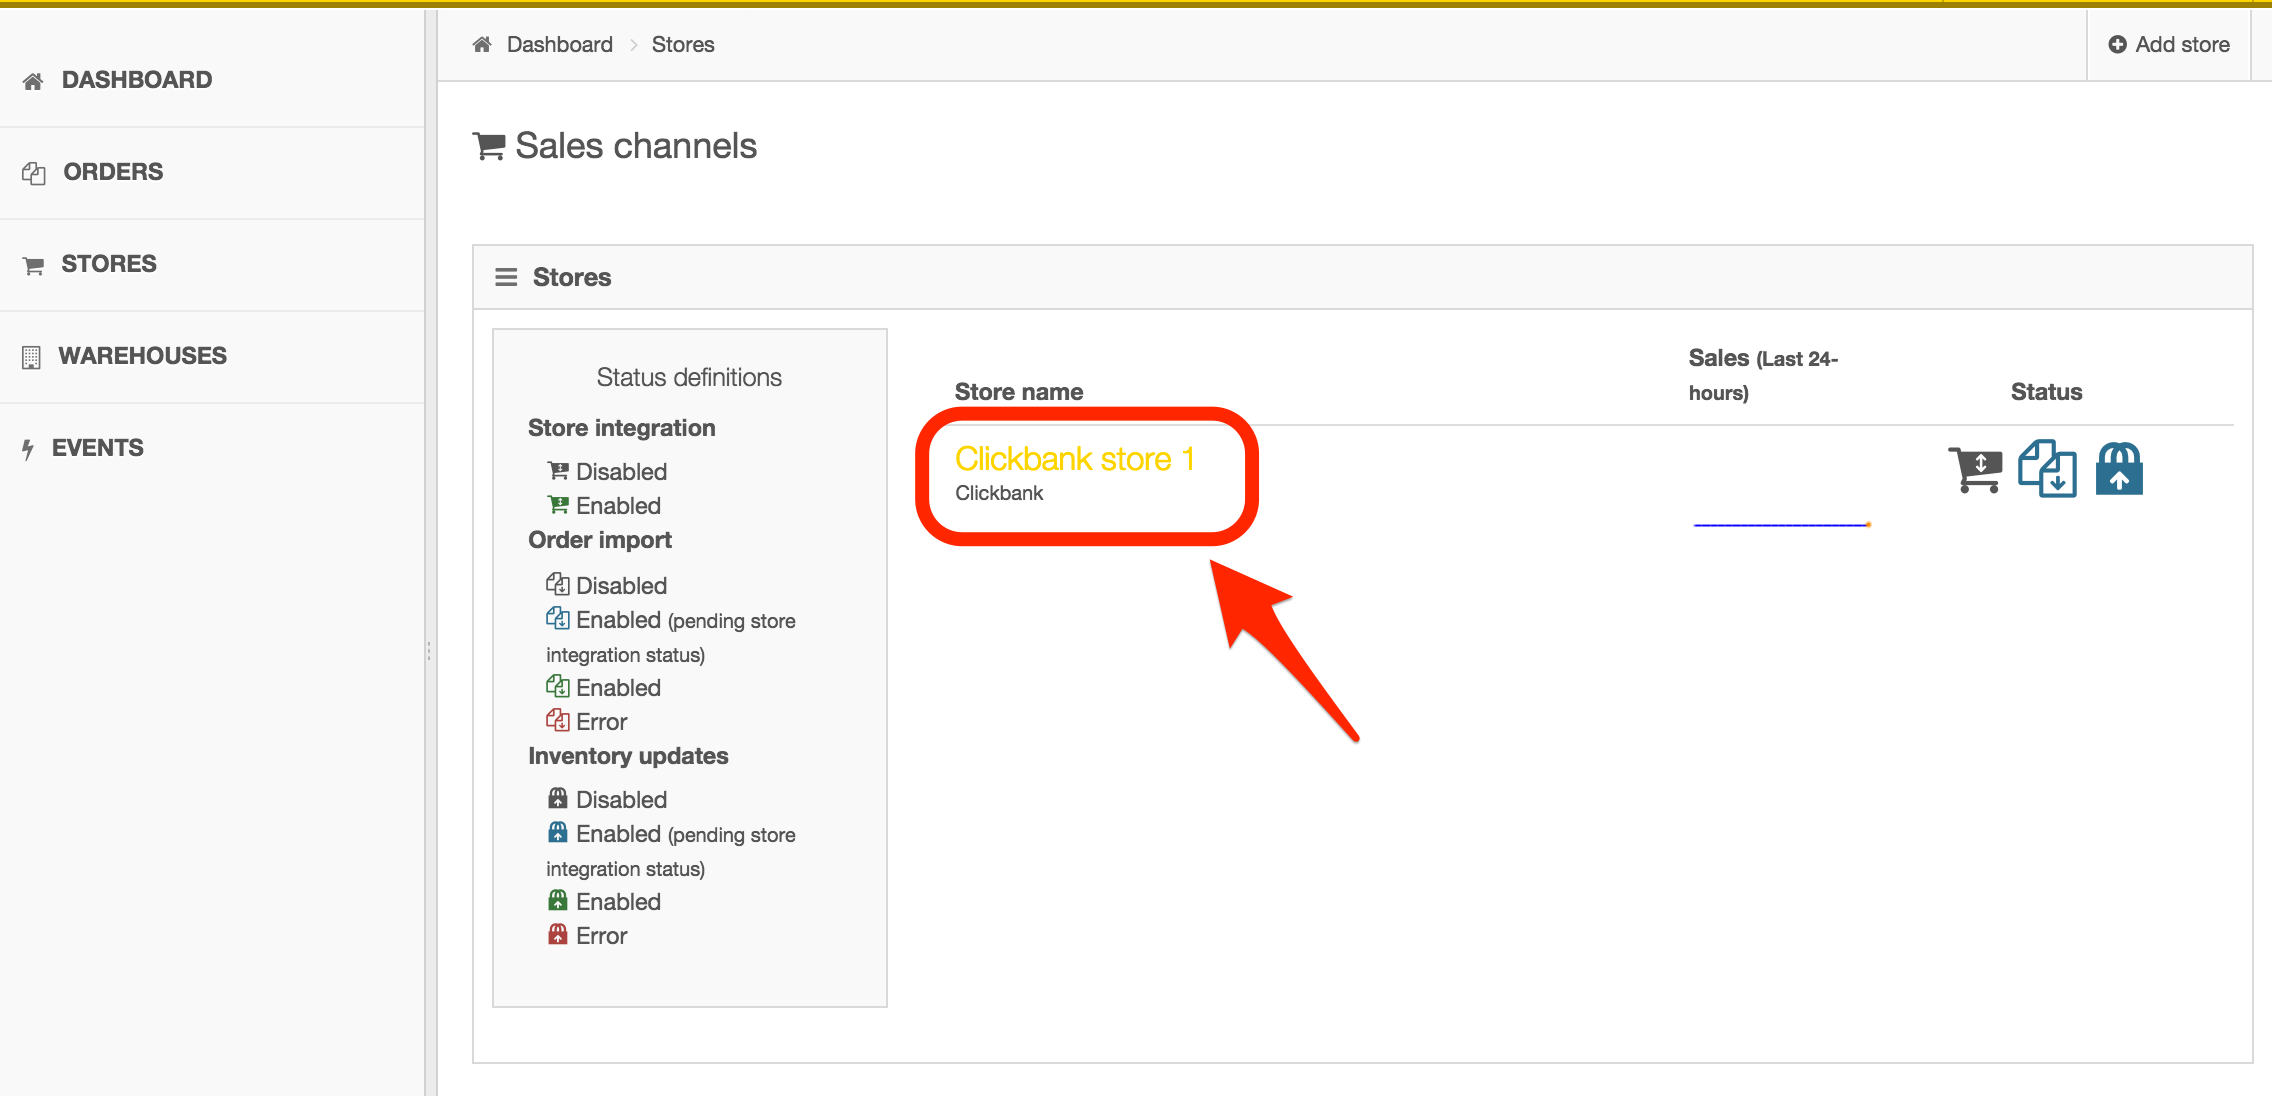Click the cart icon beside Sales channels heading
Image resolution: width=2272 pixels, height=1096 pixels.
click(489, 146)
